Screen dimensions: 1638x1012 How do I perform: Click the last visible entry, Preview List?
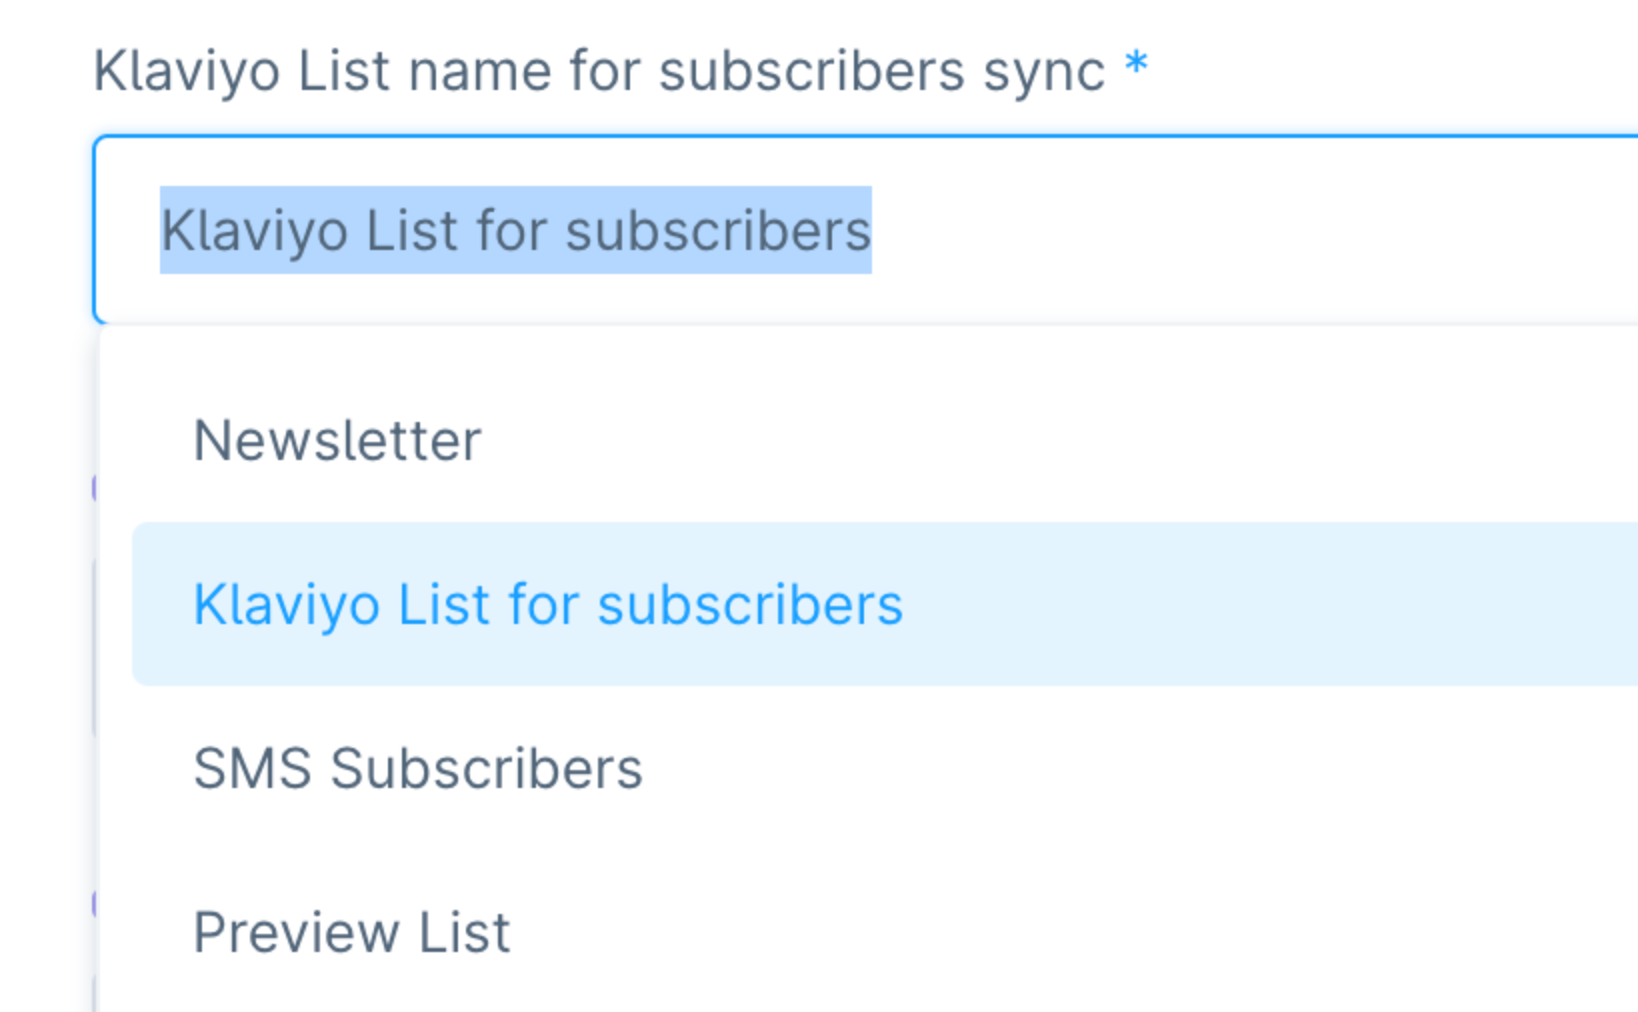point(351,933)
